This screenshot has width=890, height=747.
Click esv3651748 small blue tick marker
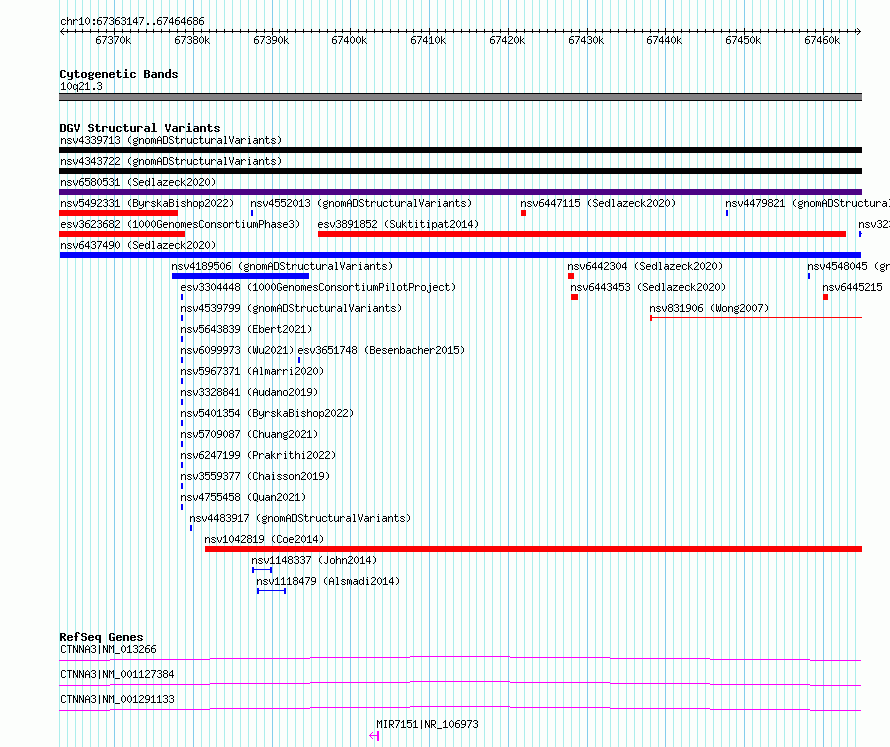299,360
